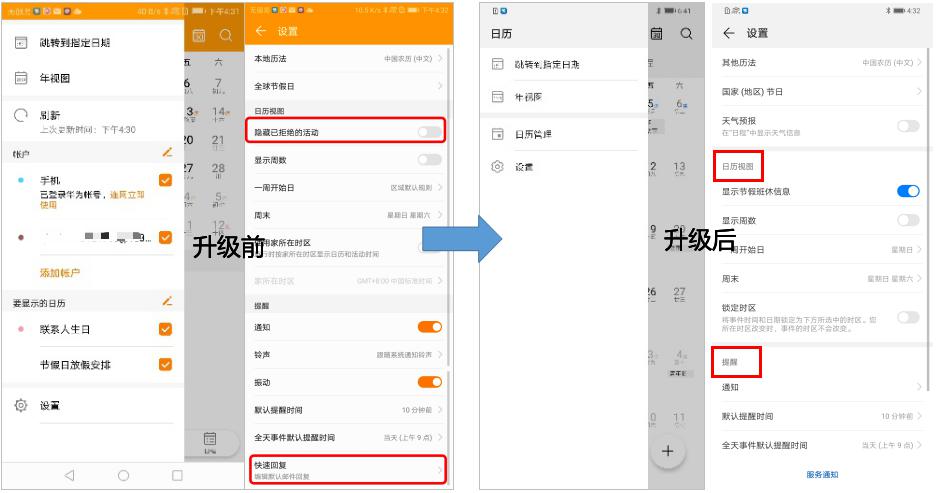Uncheck the 节假日放假安排 checkbox
938x493 pixels.
click(x=166, y=364)
